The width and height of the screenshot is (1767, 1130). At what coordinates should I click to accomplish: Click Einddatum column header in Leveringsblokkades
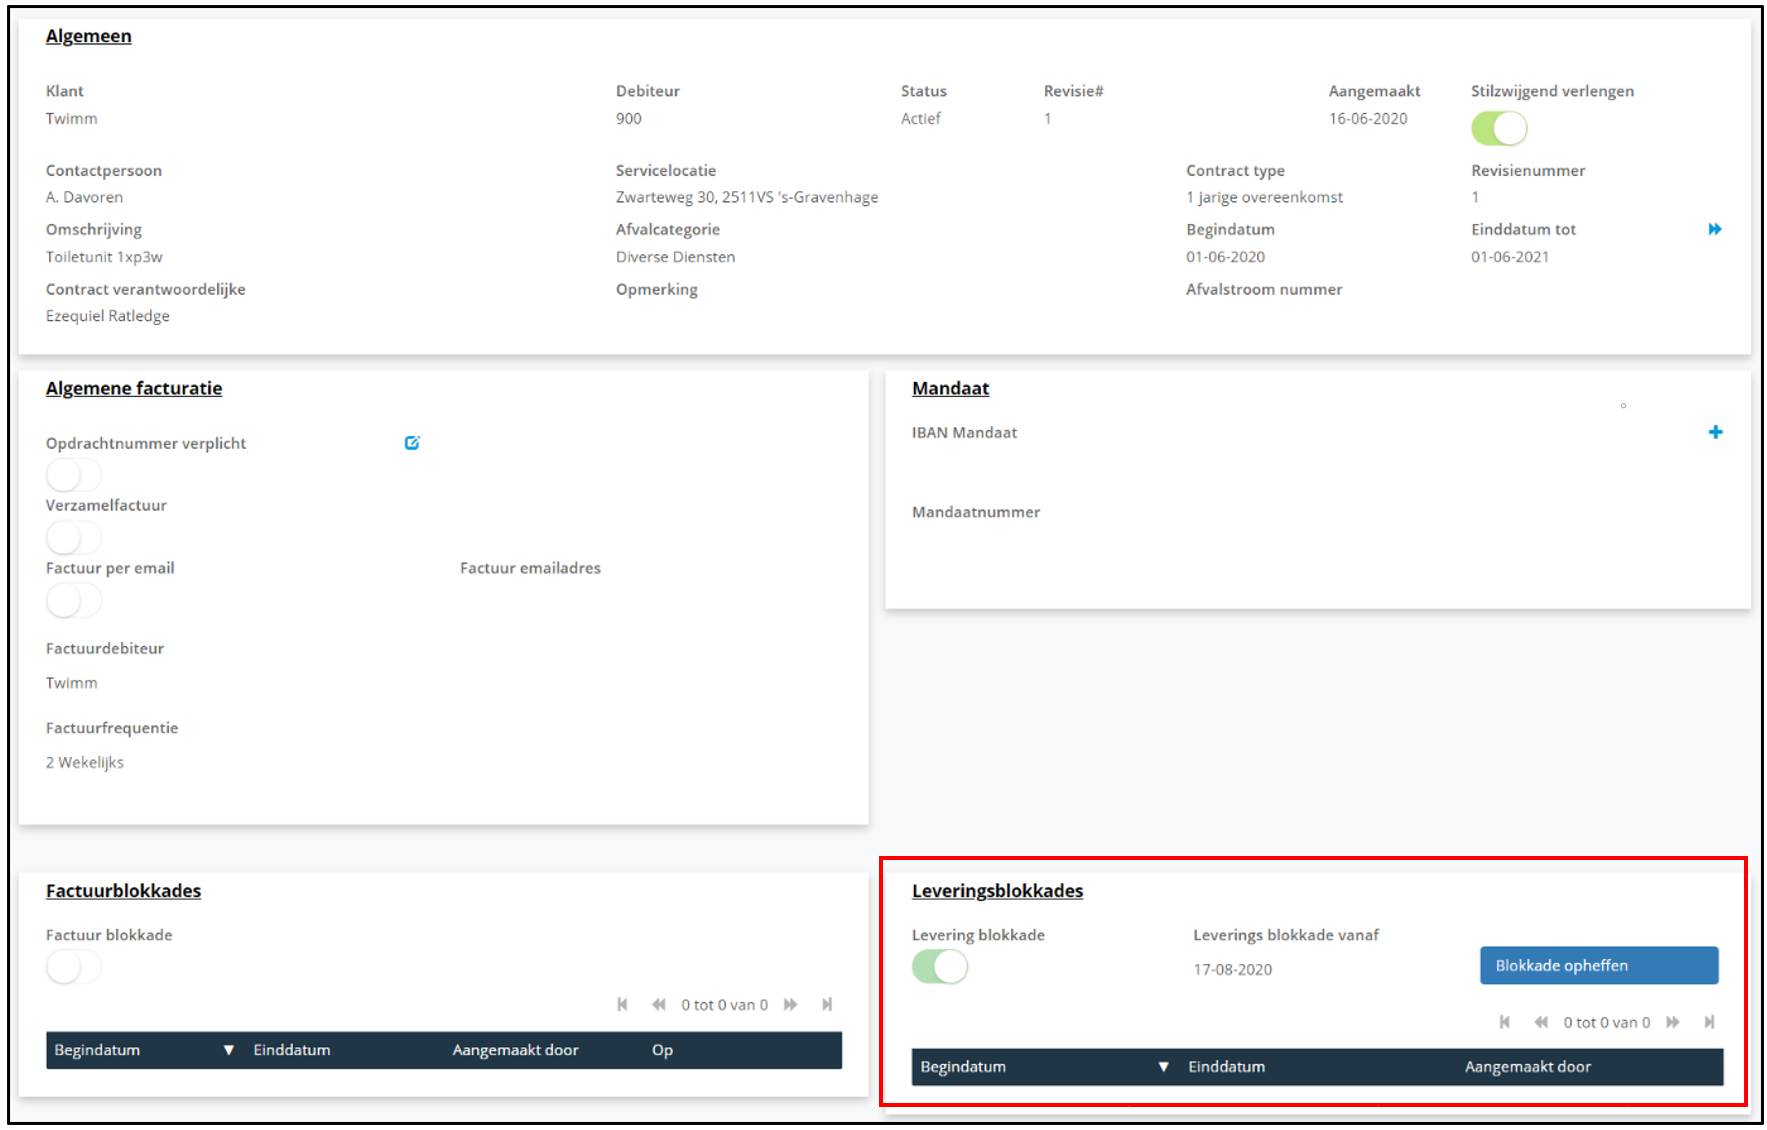point(1226,1067)
